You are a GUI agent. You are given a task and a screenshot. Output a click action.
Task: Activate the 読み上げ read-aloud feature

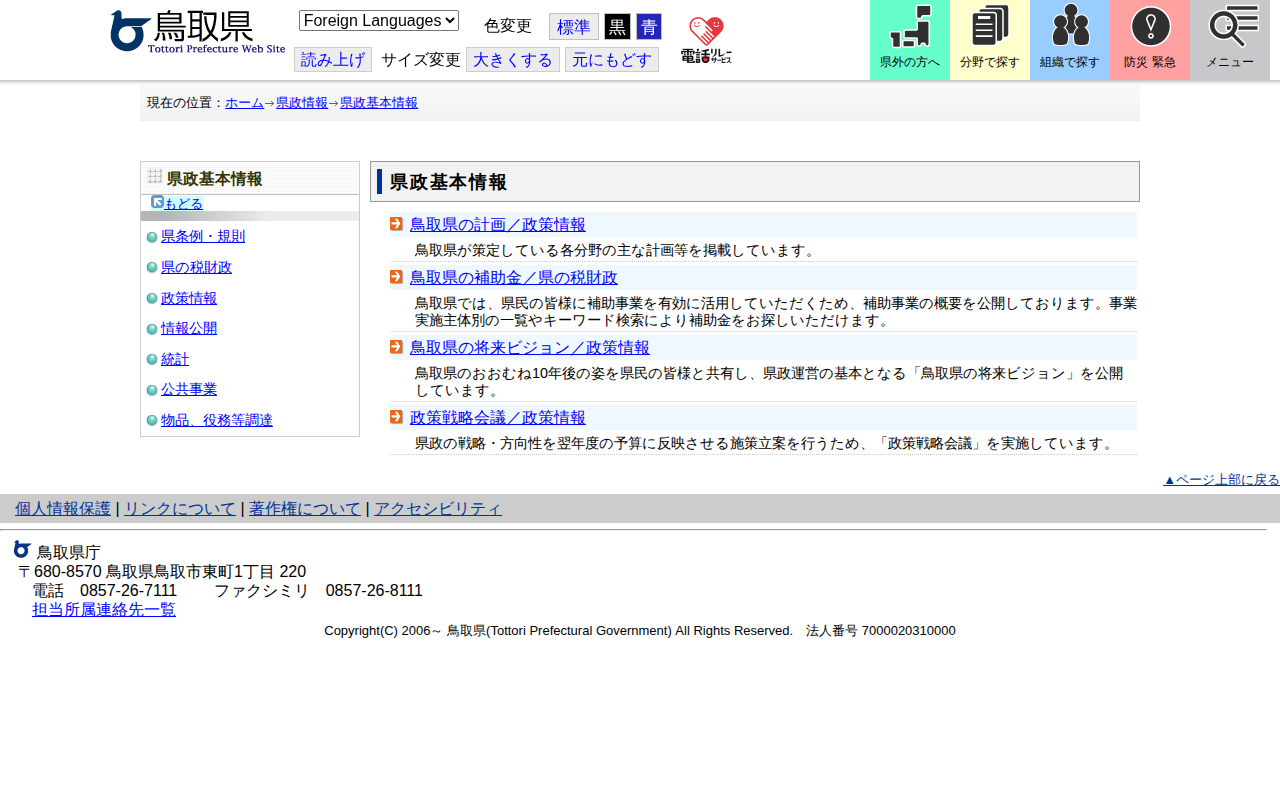332,60
